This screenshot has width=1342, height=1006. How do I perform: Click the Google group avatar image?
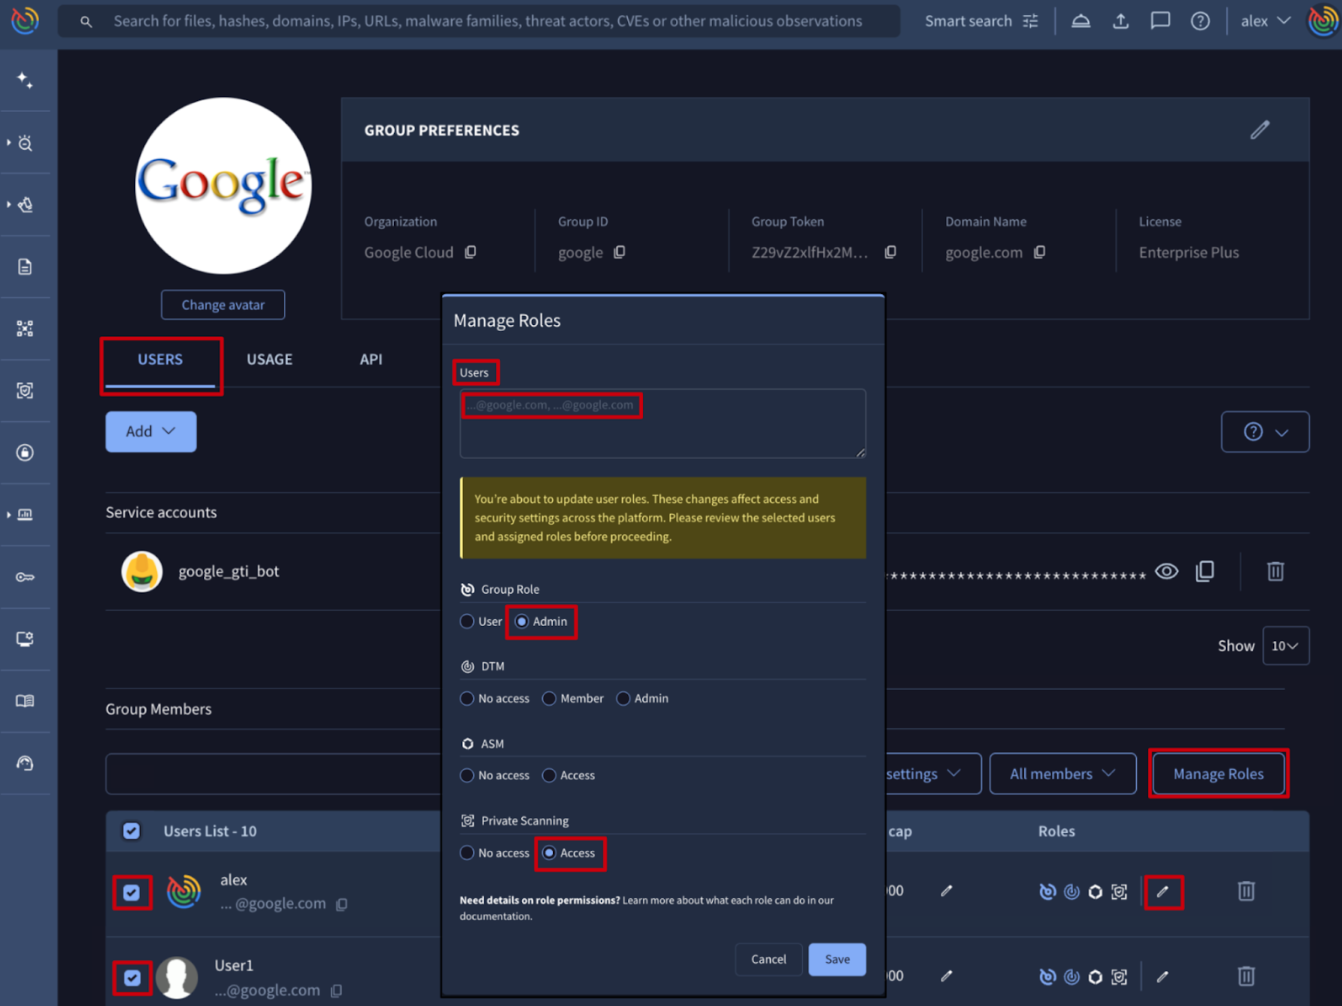point(223,186)
